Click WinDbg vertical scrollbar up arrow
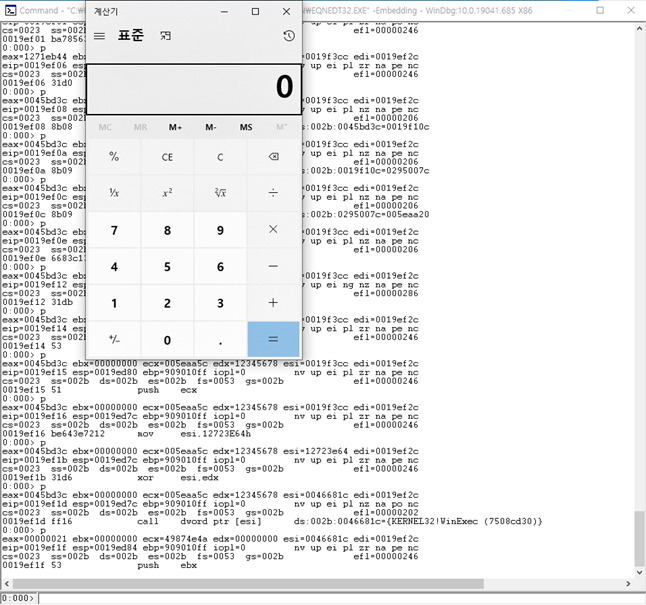 639,29
